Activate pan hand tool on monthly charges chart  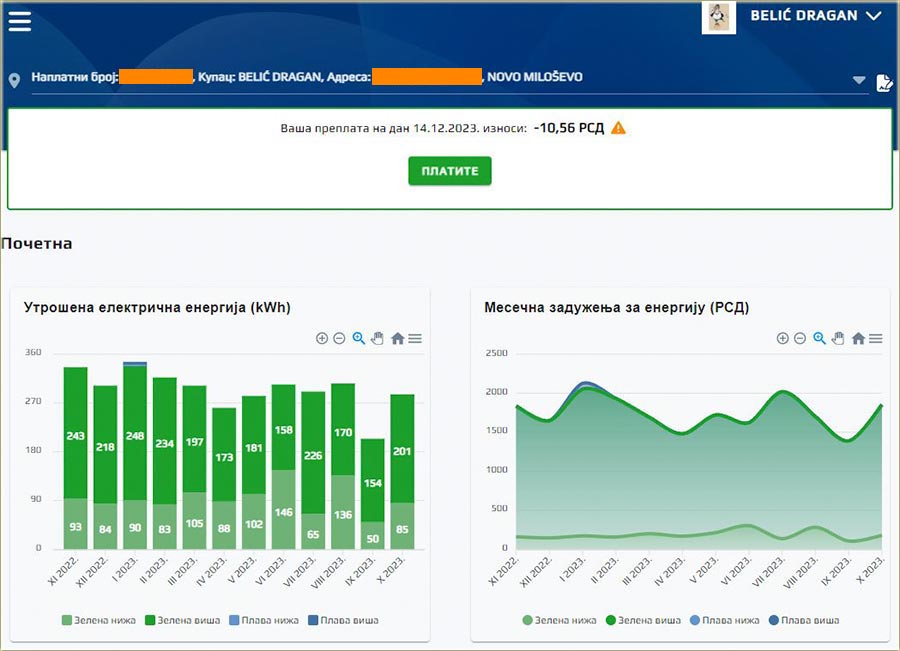pos(838,339)
